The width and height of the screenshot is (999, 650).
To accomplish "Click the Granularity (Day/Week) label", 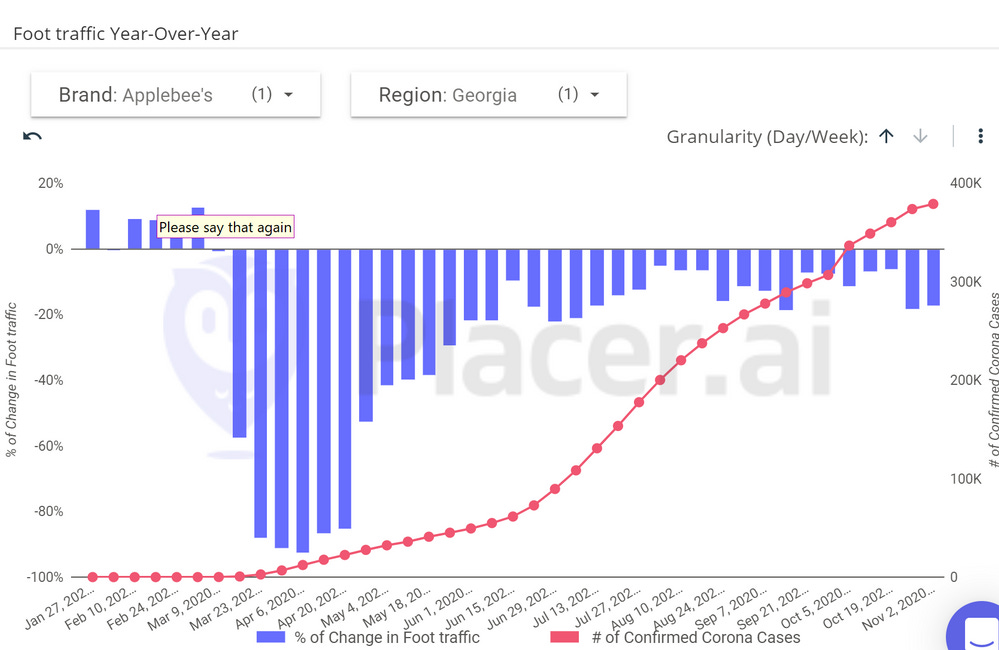I will coord(767,136).
